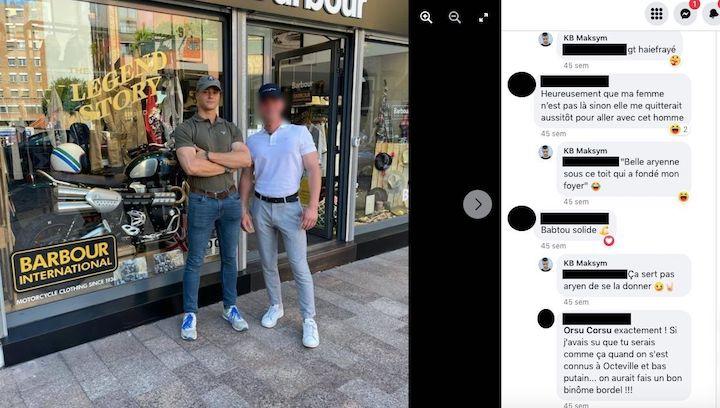Click the avatar beside "Heureusement que ma femme"

click(x=522, y=84)
